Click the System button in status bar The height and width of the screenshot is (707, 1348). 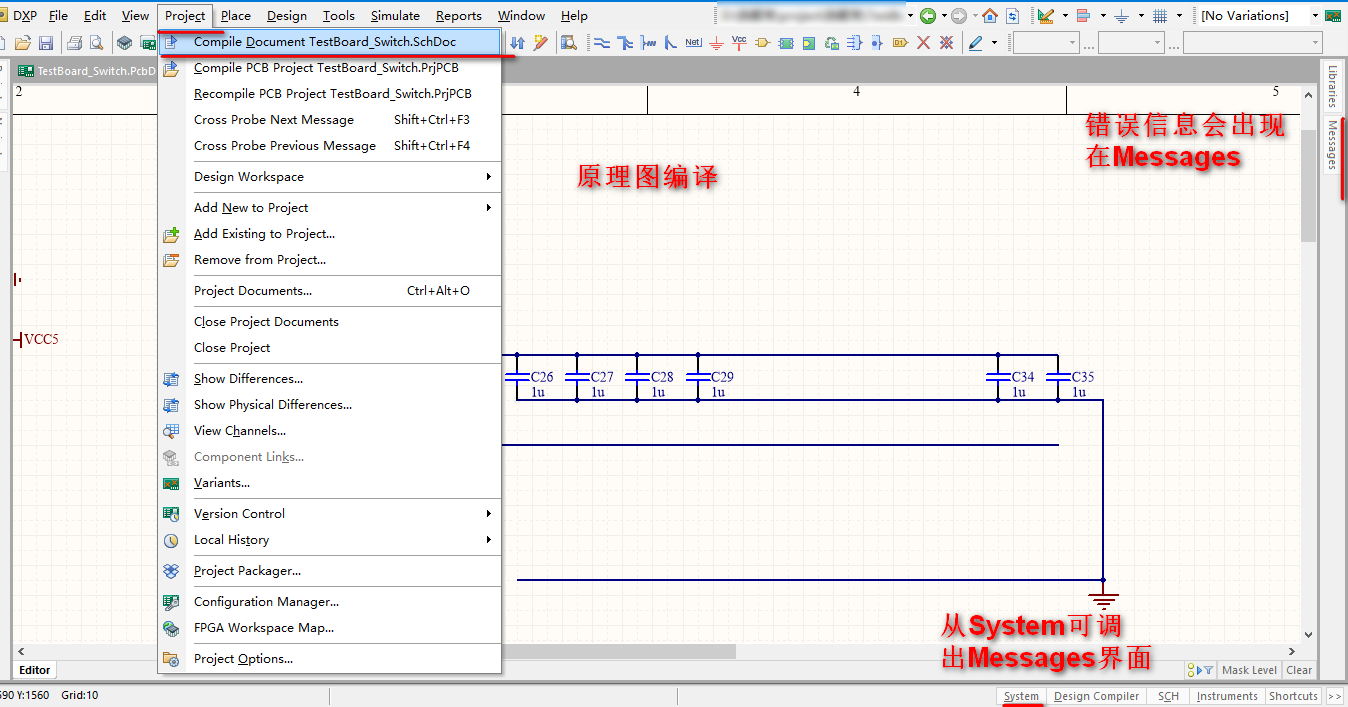tap(1021, 696)
